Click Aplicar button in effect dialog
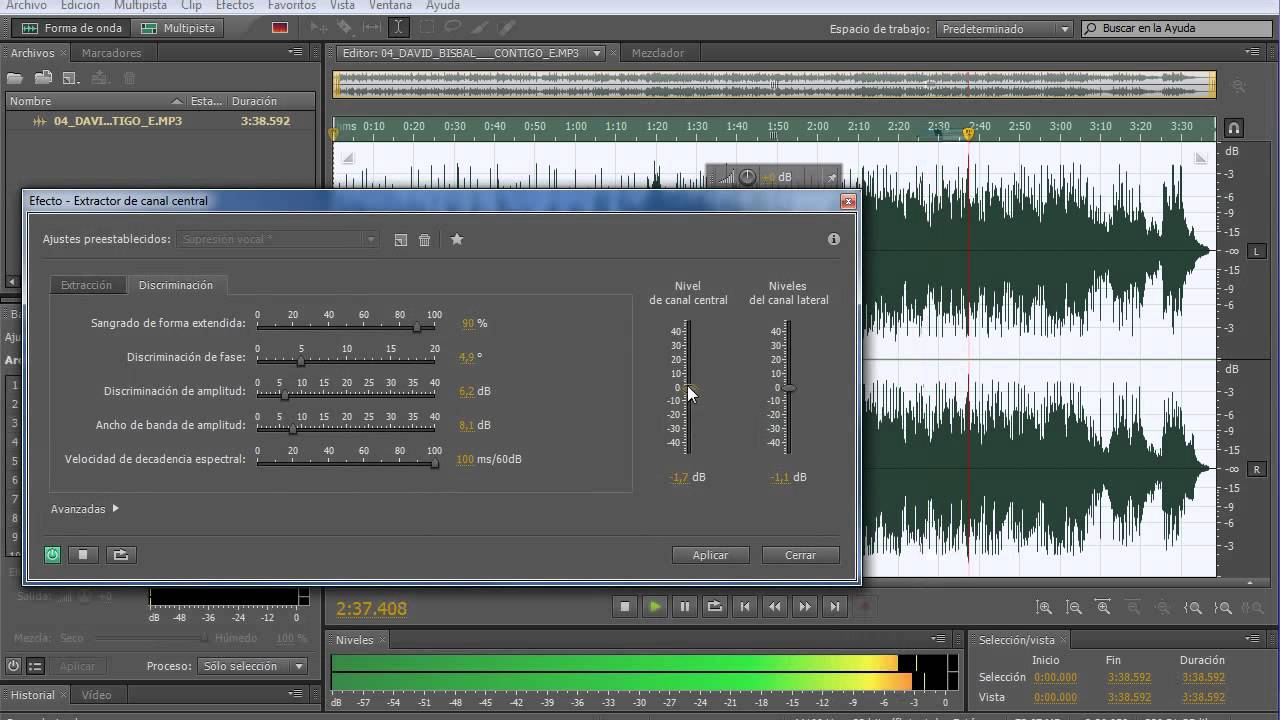Image resolution: width=1280 pixels, height=720 pixels. 711,555
